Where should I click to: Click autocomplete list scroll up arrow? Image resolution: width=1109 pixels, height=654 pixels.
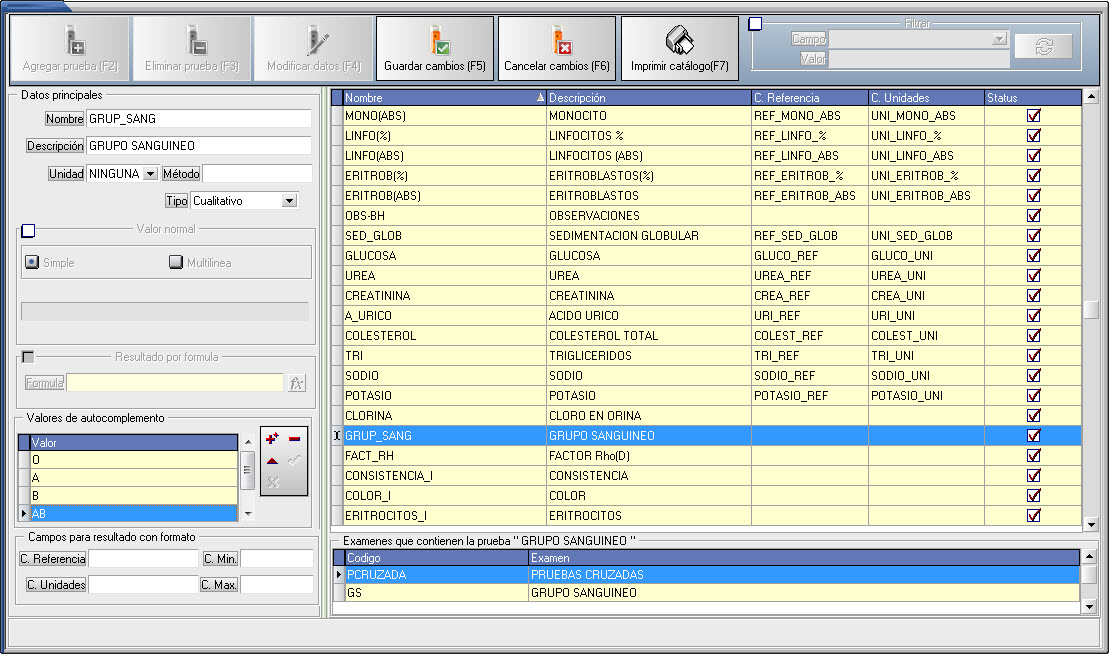[x=248, y=442]
